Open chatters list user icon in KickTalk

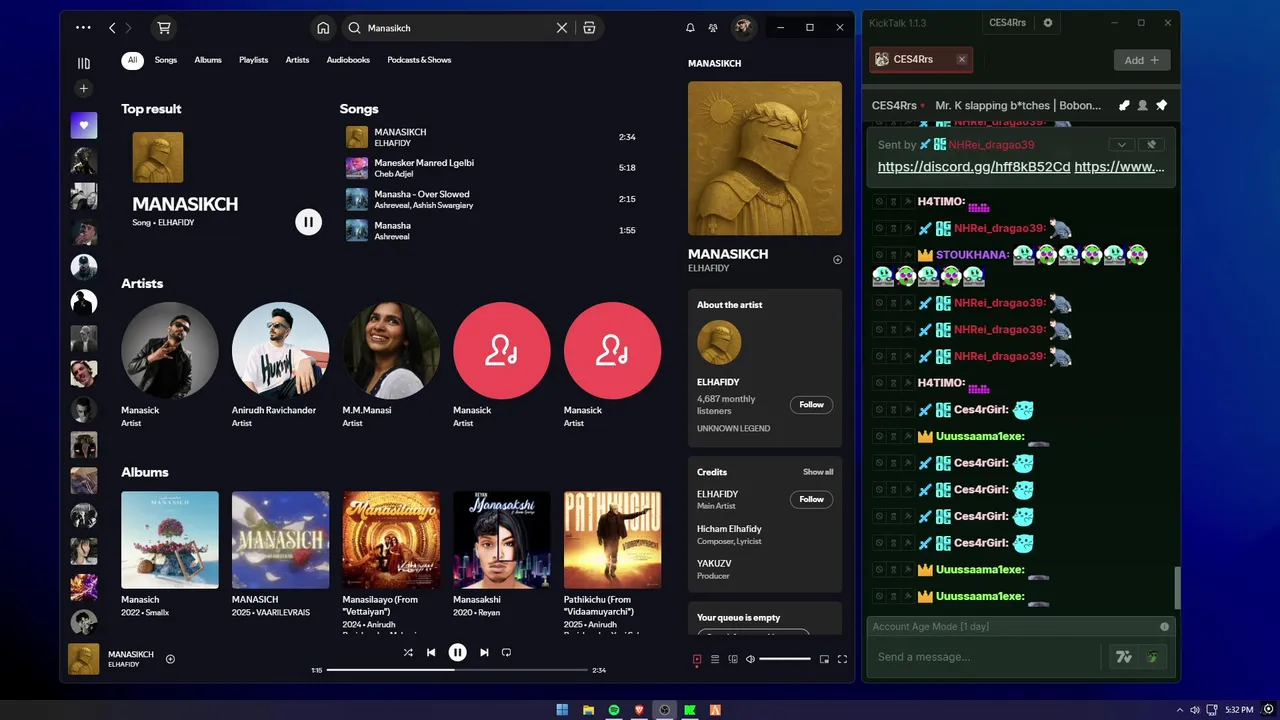1143,105
